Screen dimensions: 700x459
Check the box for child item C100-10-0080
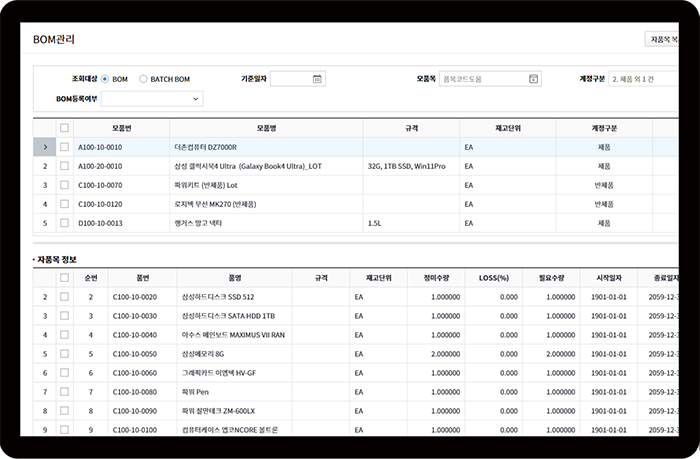pyautogui.click(x=64, y=392)
